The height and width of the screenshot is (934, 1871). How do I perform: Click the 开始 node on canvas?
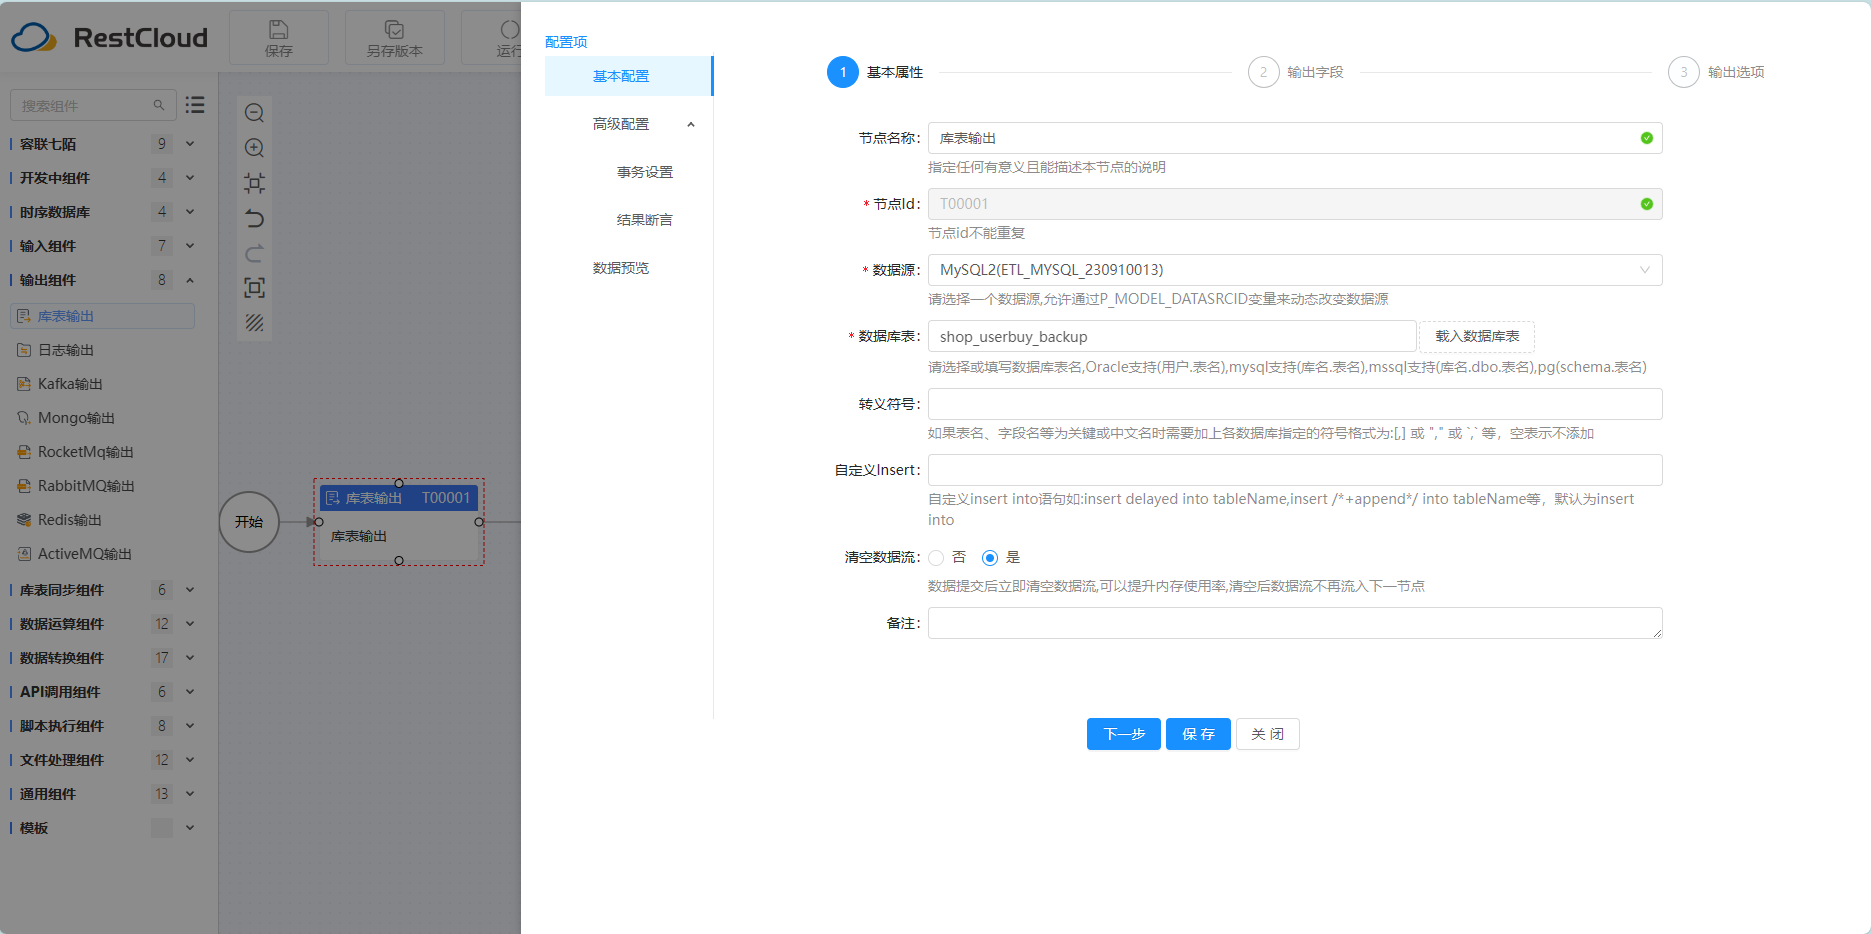[249, 522]
